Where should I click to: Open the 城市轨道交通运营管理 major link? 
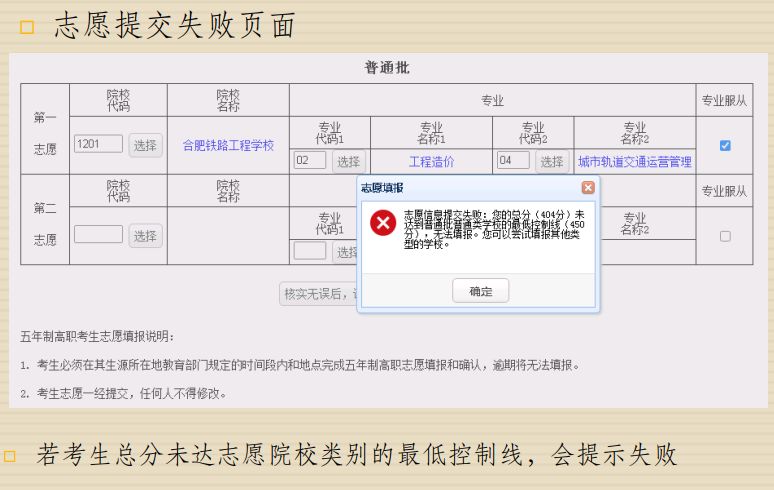point(635,162)
